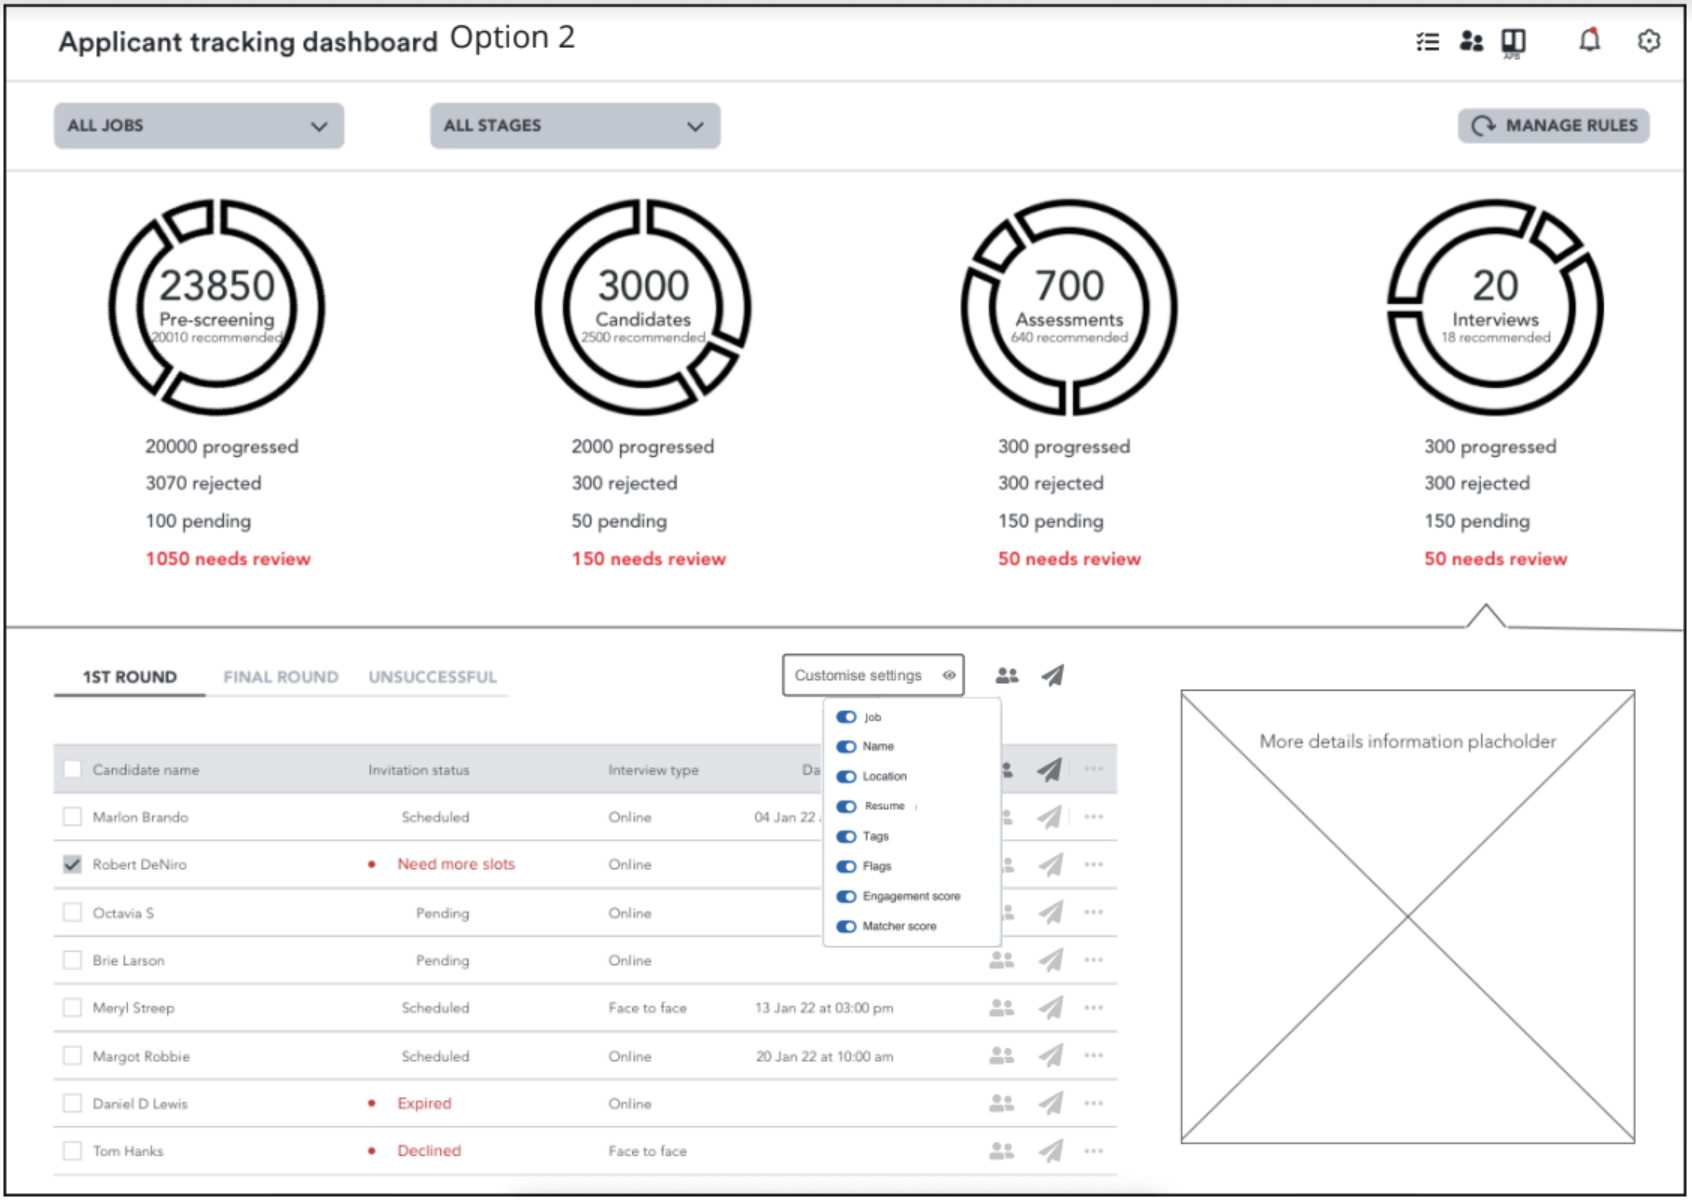Open more options for Tom Hanks
This screenshot has width=1692, height=1202.
tap(1094, 1151)
